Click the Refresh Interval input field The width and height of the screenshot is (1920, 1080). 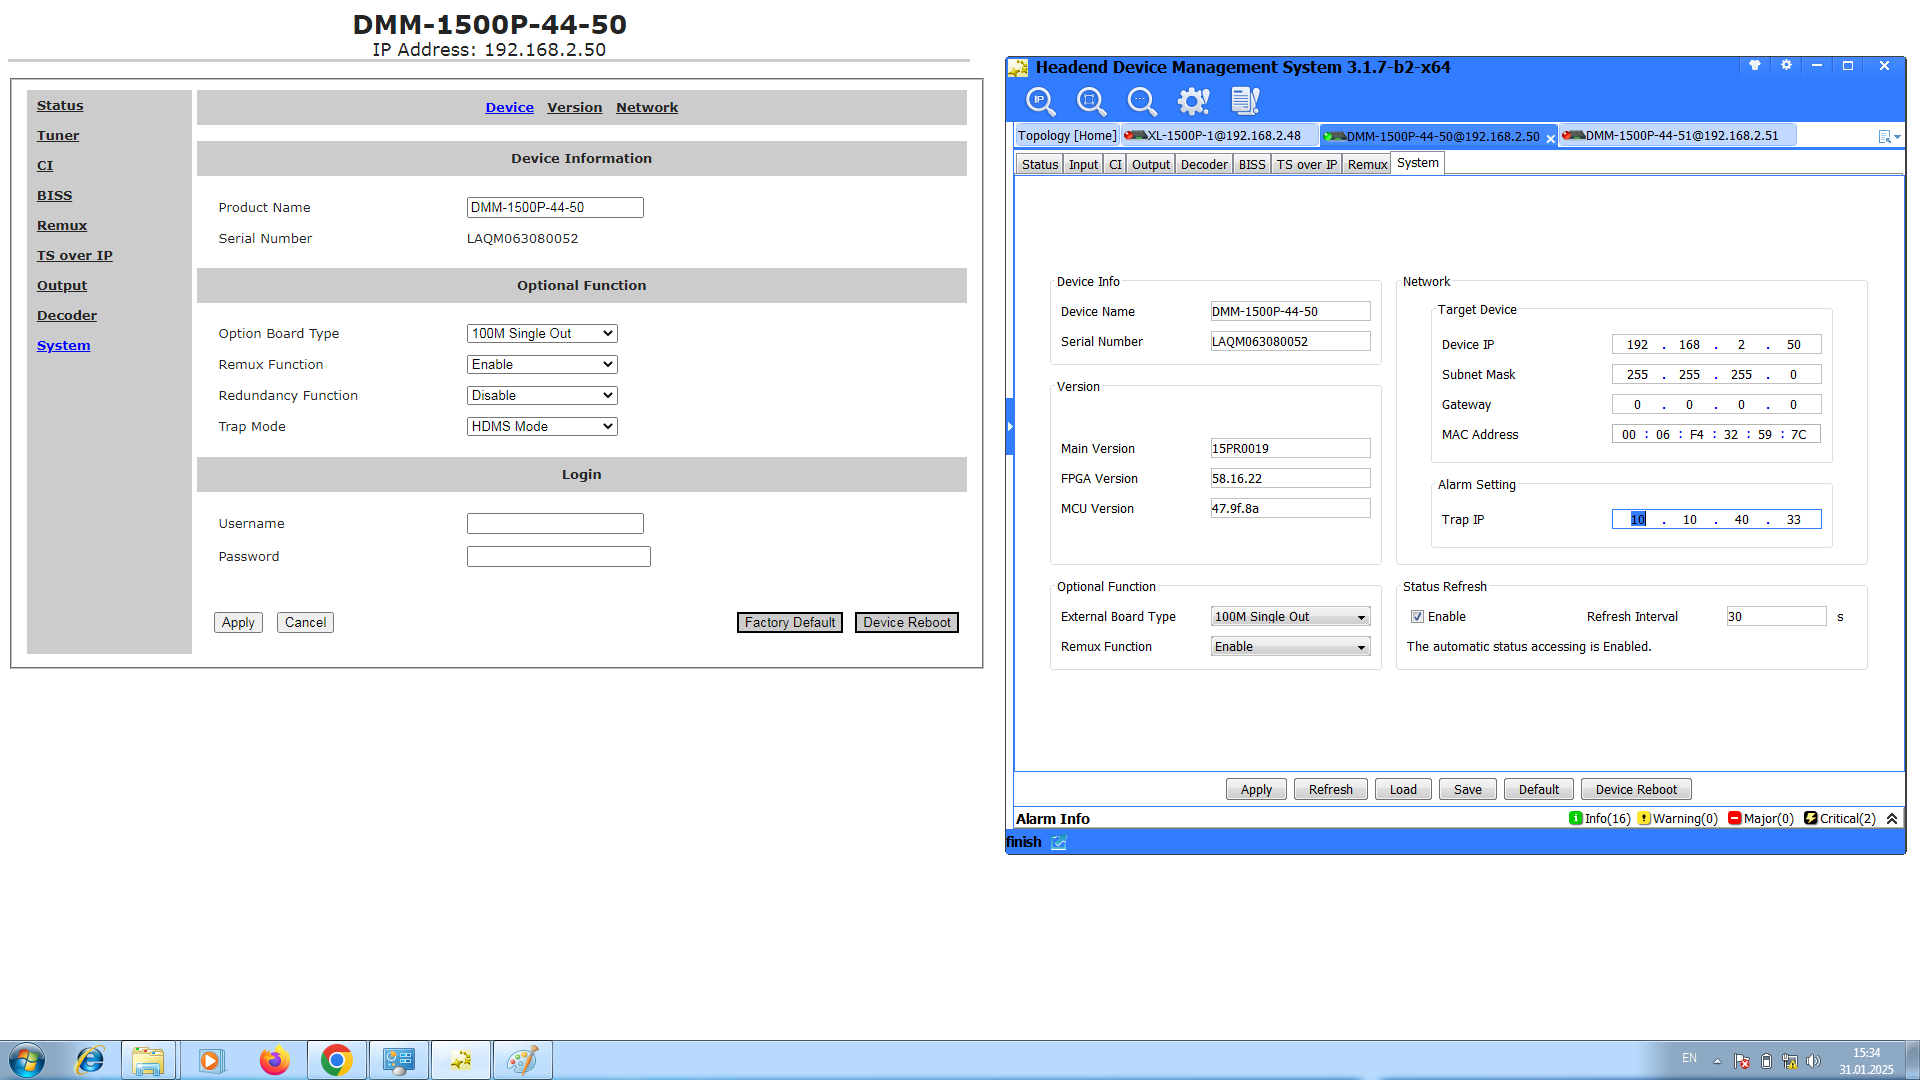point(1775,617)
